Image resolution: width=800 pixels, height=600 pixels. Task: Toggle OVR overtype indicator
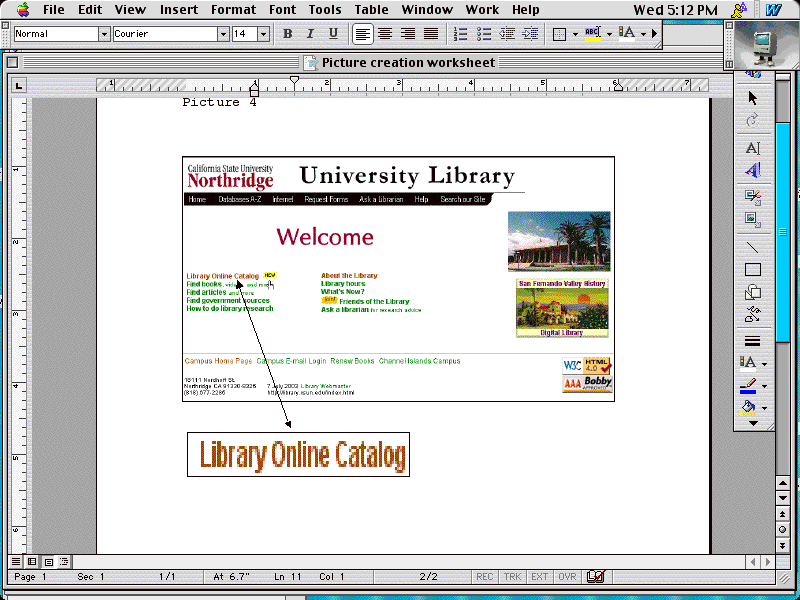coord(567,577)
